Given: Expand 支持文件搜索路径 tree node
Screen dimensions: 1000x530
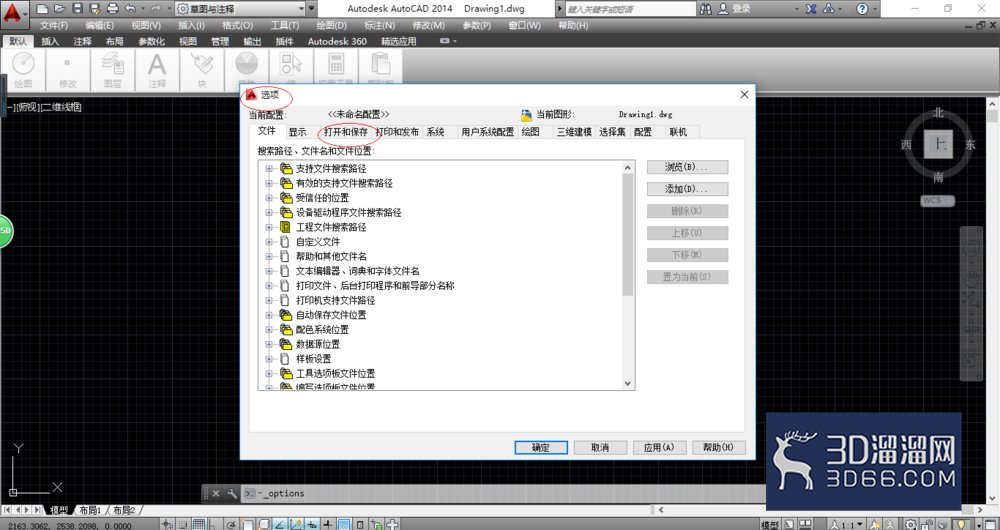Looking at the screenshot, I should pos(268,168).
